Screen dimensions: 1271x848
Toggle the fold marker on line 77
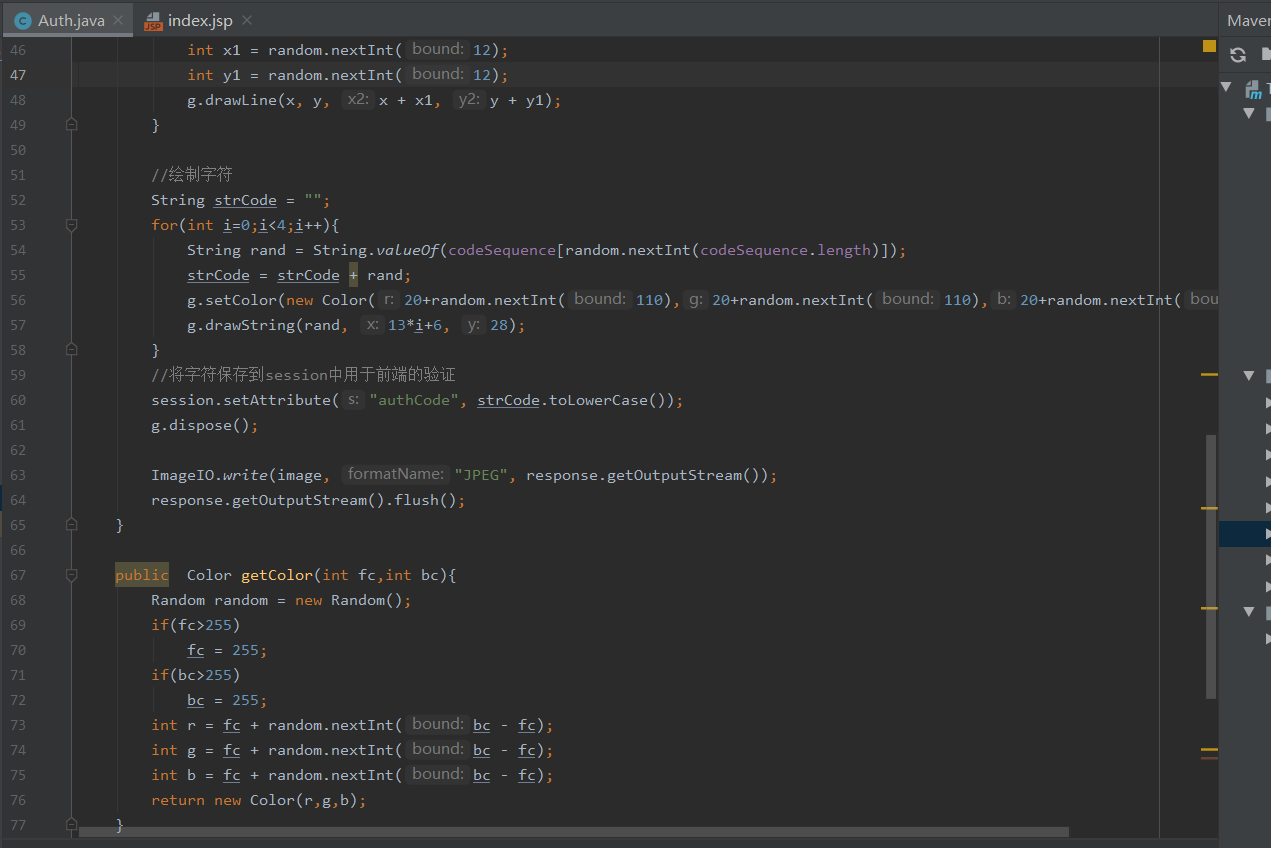click(x=71, y=825)
